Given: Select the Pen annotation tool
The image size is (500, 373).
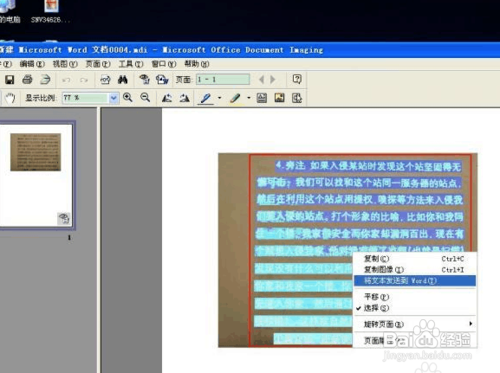Looking at the screenshot, I should coord(206,98).
